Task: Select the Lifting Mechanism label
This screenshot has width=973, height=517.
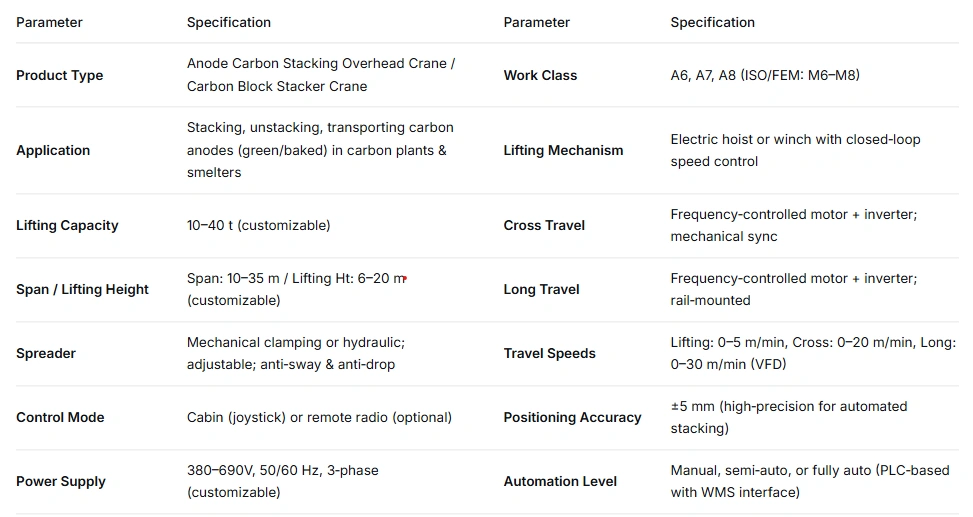Action: [563, 150]
